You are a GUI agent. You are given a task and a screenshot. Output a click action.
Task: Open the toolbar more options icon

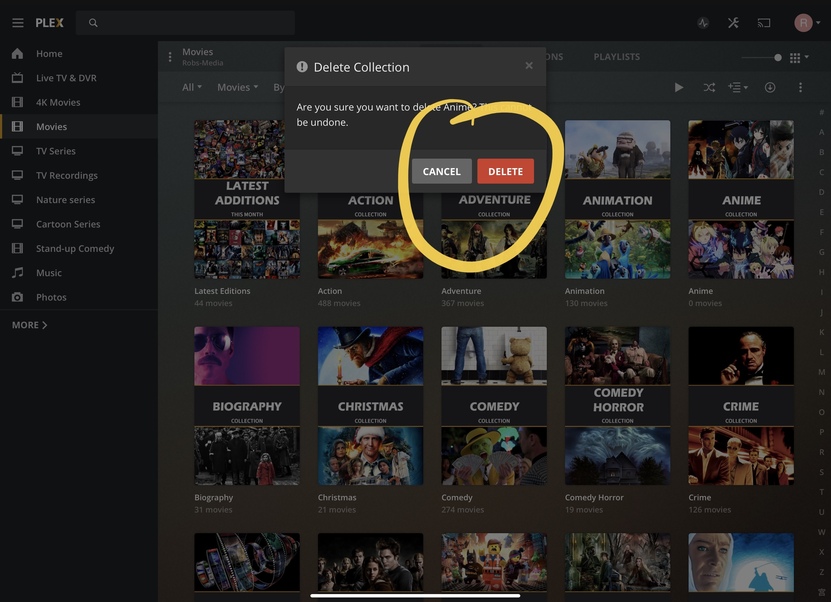point(800,87)
